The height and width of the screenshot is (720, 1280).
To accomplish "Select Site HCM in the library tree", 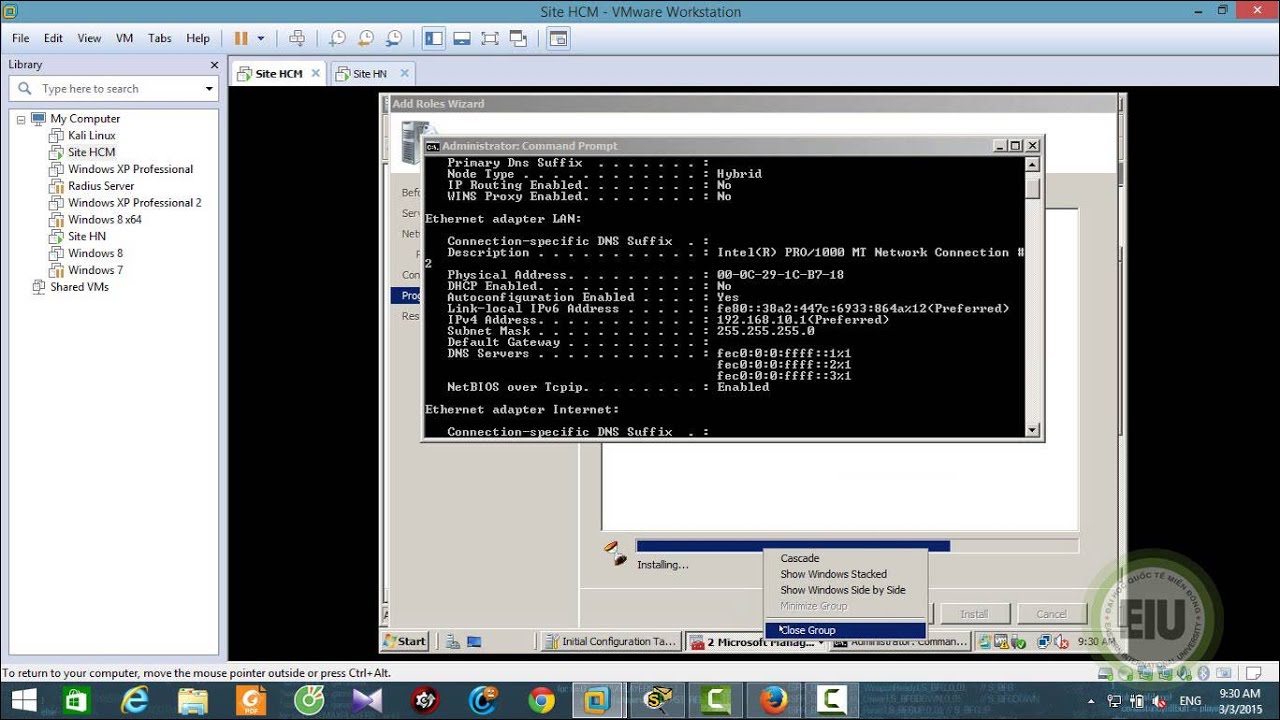I will tap(91, 152).
